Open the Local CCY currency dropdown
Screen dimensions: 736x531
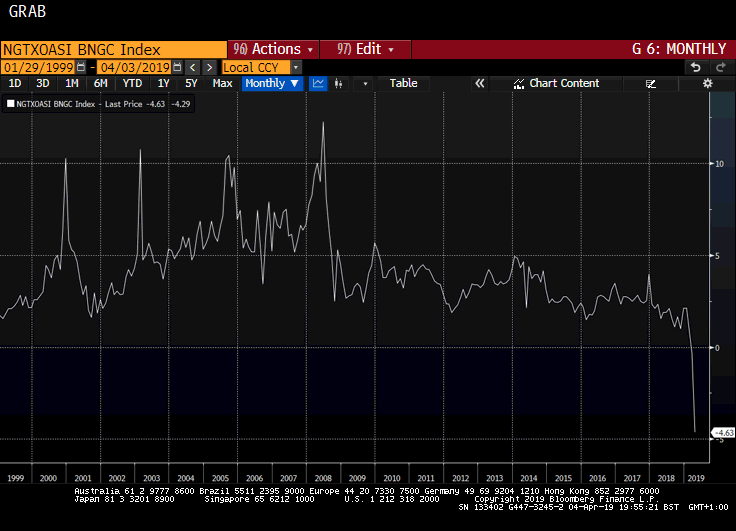point(296,67)
